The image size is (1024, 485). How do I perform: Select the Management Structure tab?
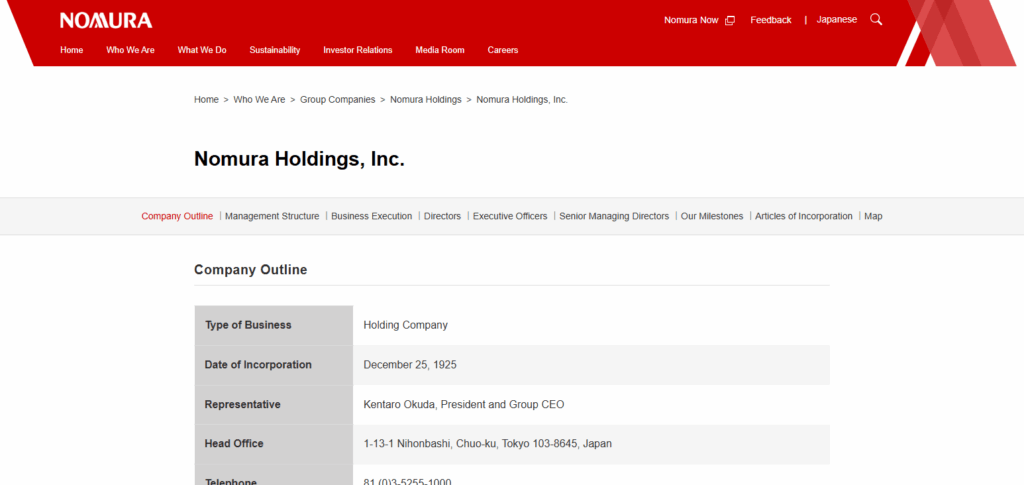click(272, 216)
